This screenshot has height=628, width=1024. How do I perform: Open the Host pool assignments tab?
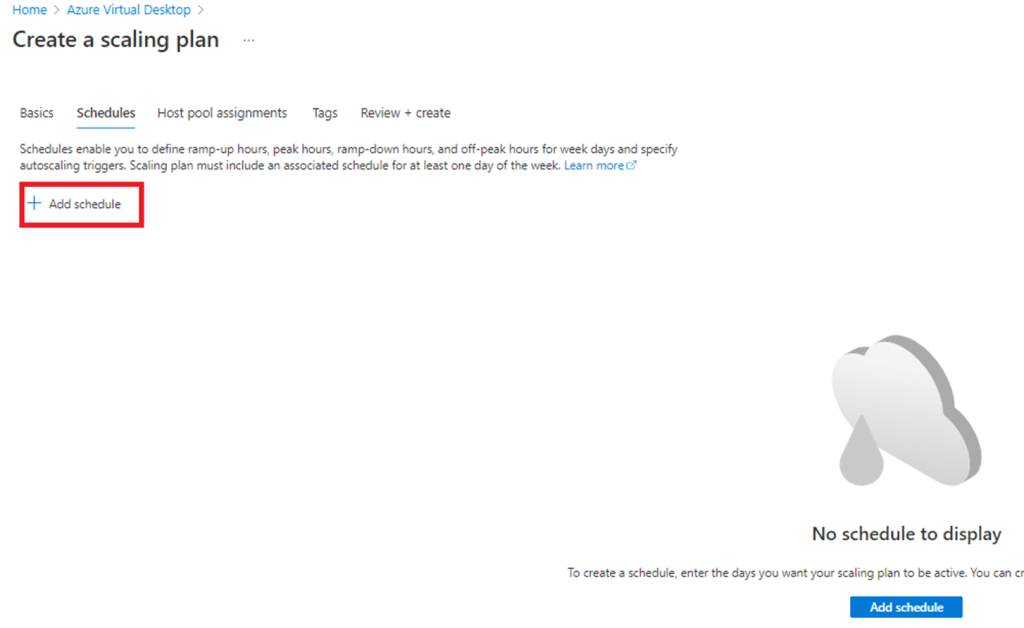point(222,113)
